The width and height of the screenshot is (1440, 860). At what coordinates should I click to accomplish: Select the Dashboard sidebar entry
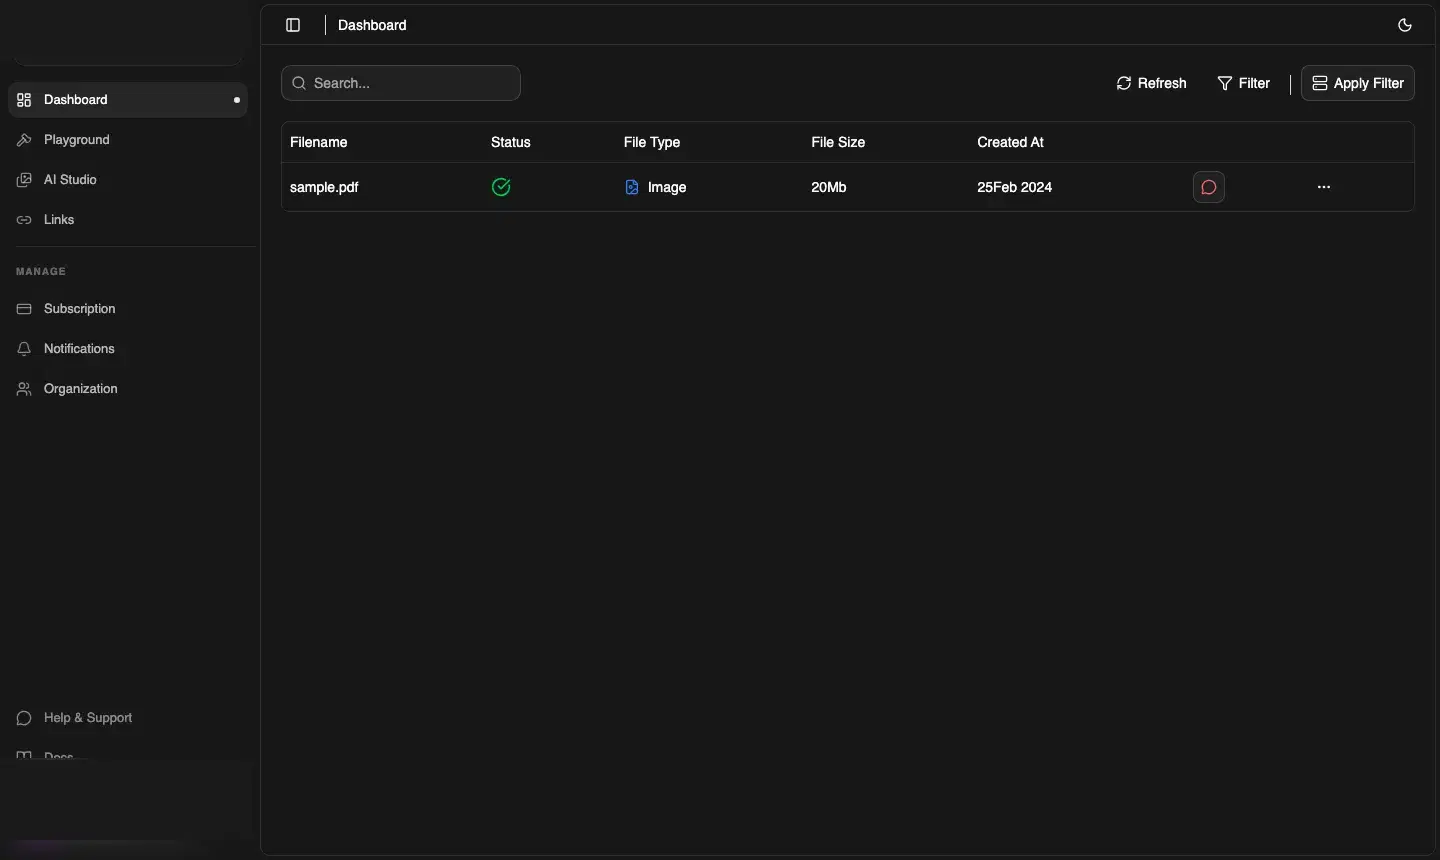pyautogui.click(x=128, y=100)
